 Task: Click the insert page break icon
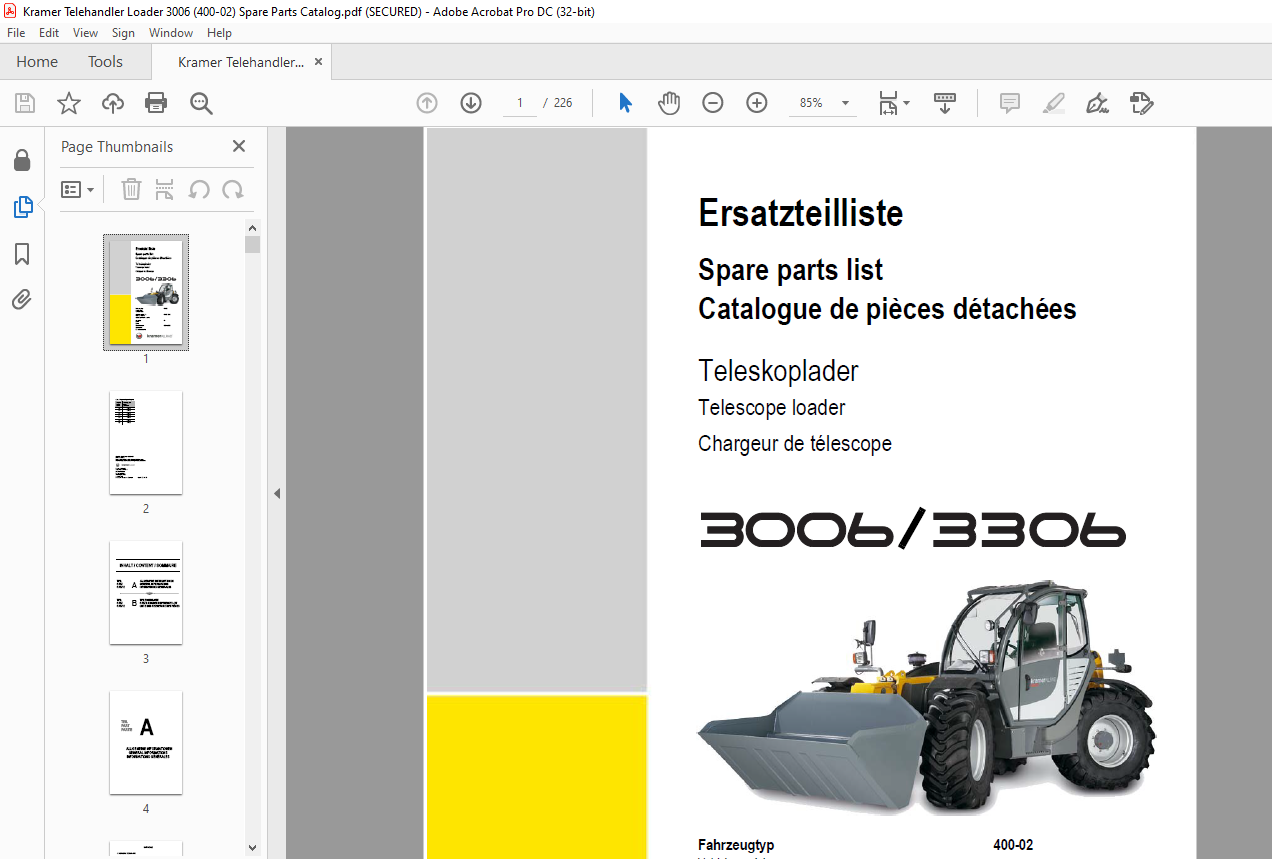click(x=165, y=189)
